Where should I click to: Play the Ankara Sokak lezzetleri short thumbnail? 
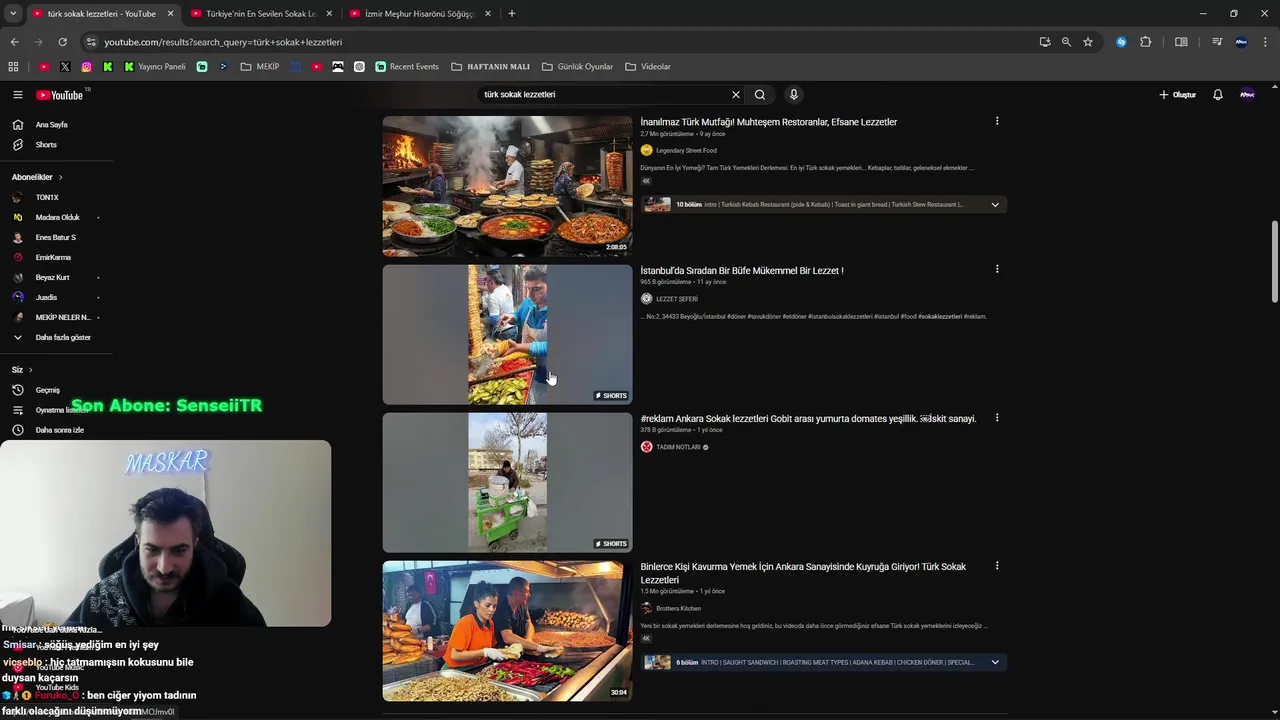coord(507,483)
